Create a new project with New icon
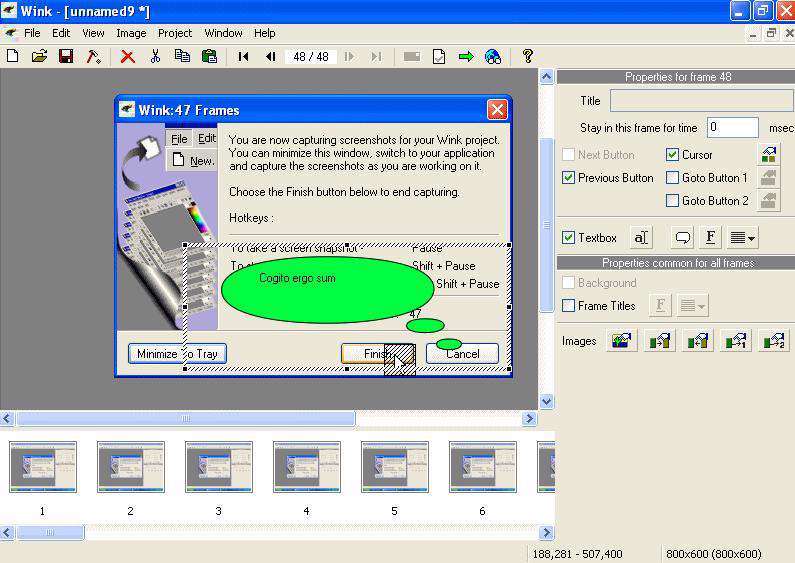The width and height of the screenshot is (795, 563). (x=13, y=56)
